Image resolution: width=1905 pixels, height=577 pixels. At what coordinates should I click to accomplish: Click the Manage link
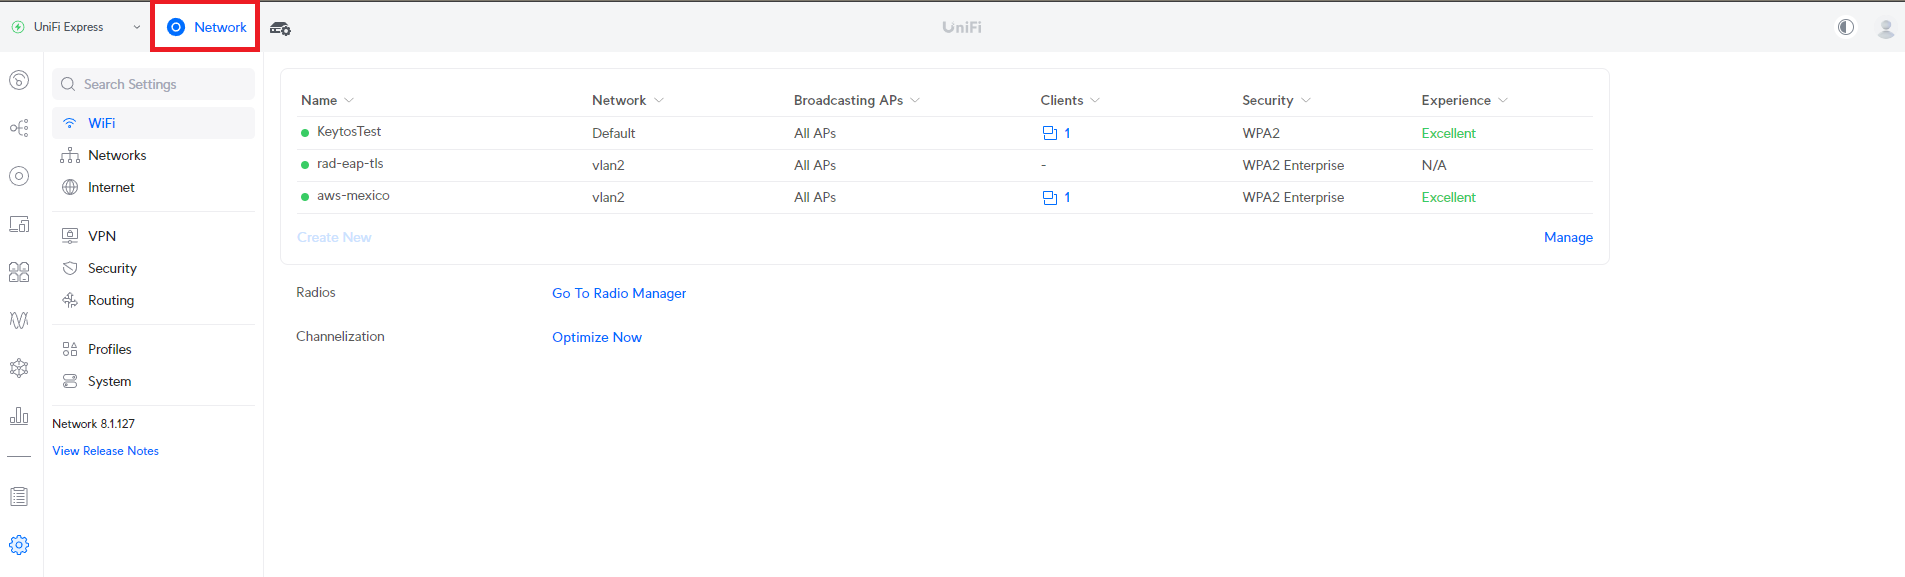point(1568,237)
